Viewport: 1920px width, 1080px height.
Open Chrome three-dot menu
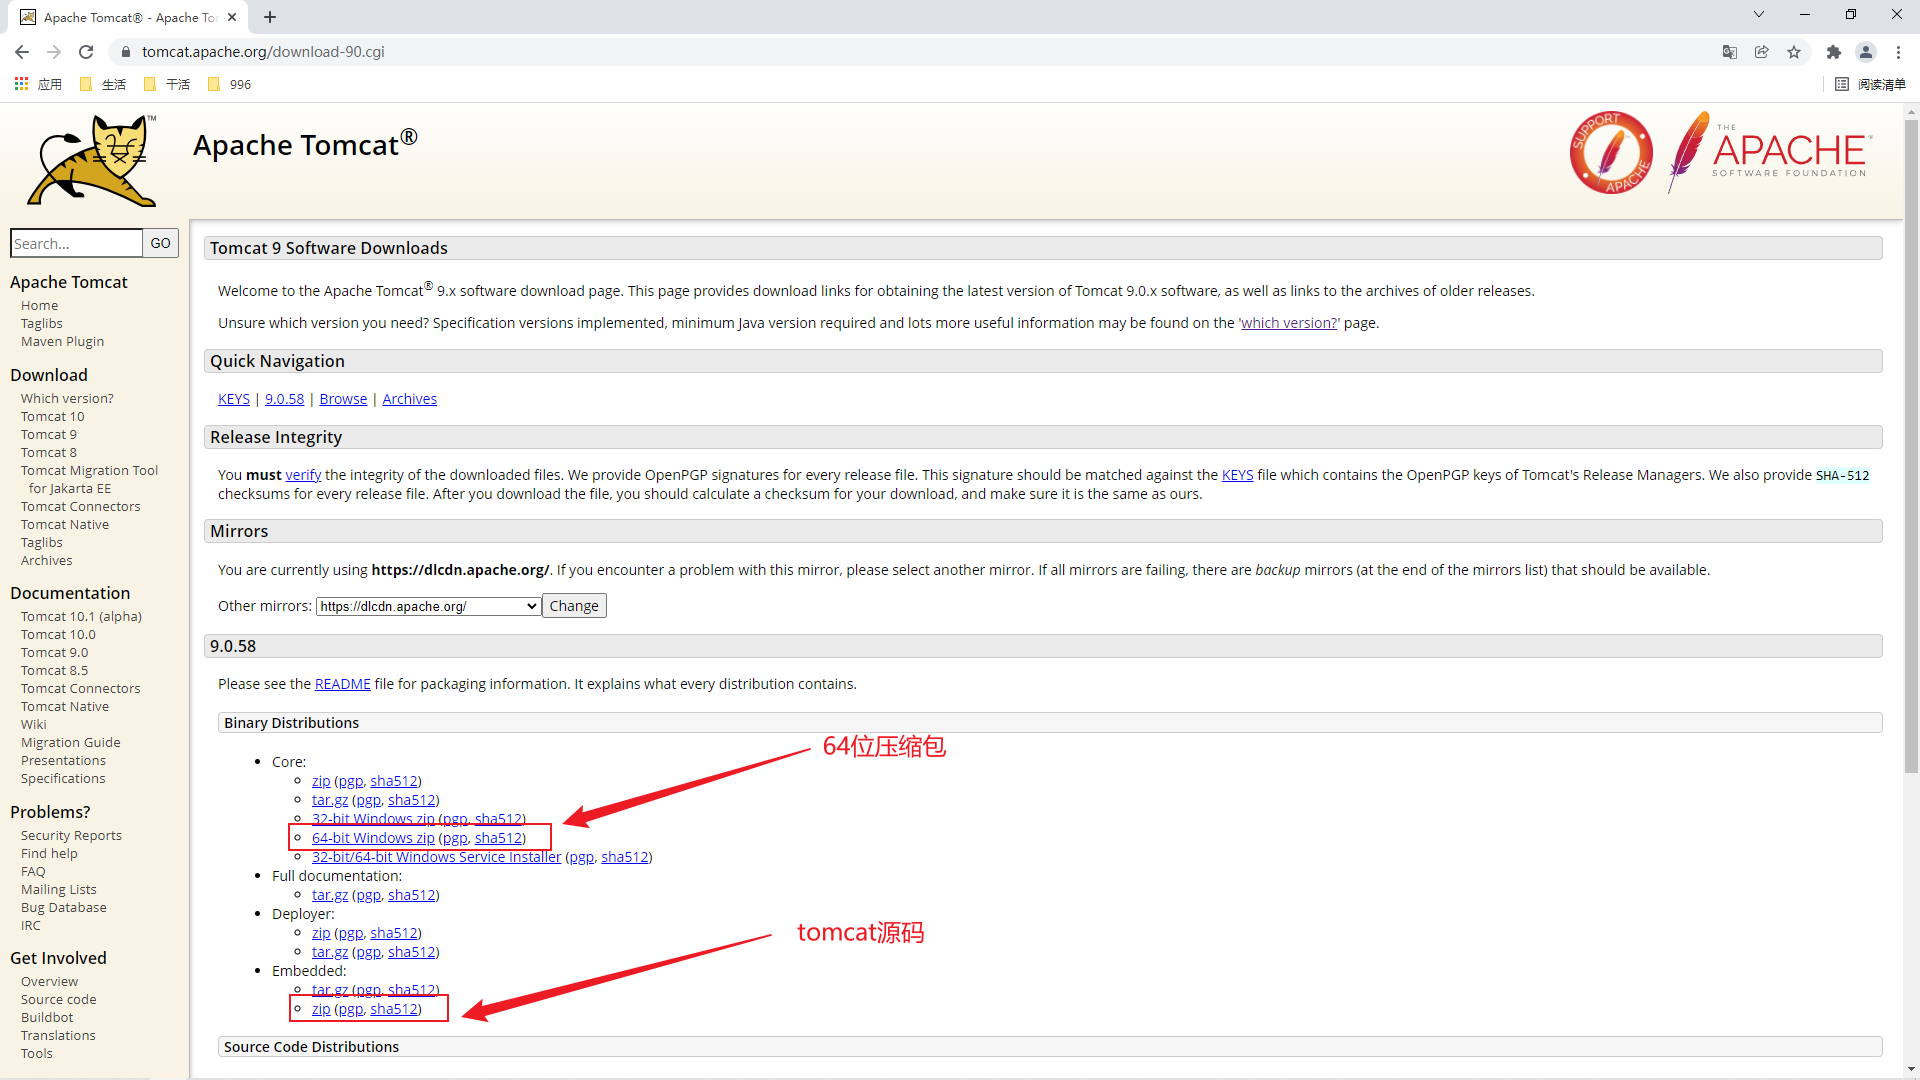pyautogui.click(x=1898, y=52)
